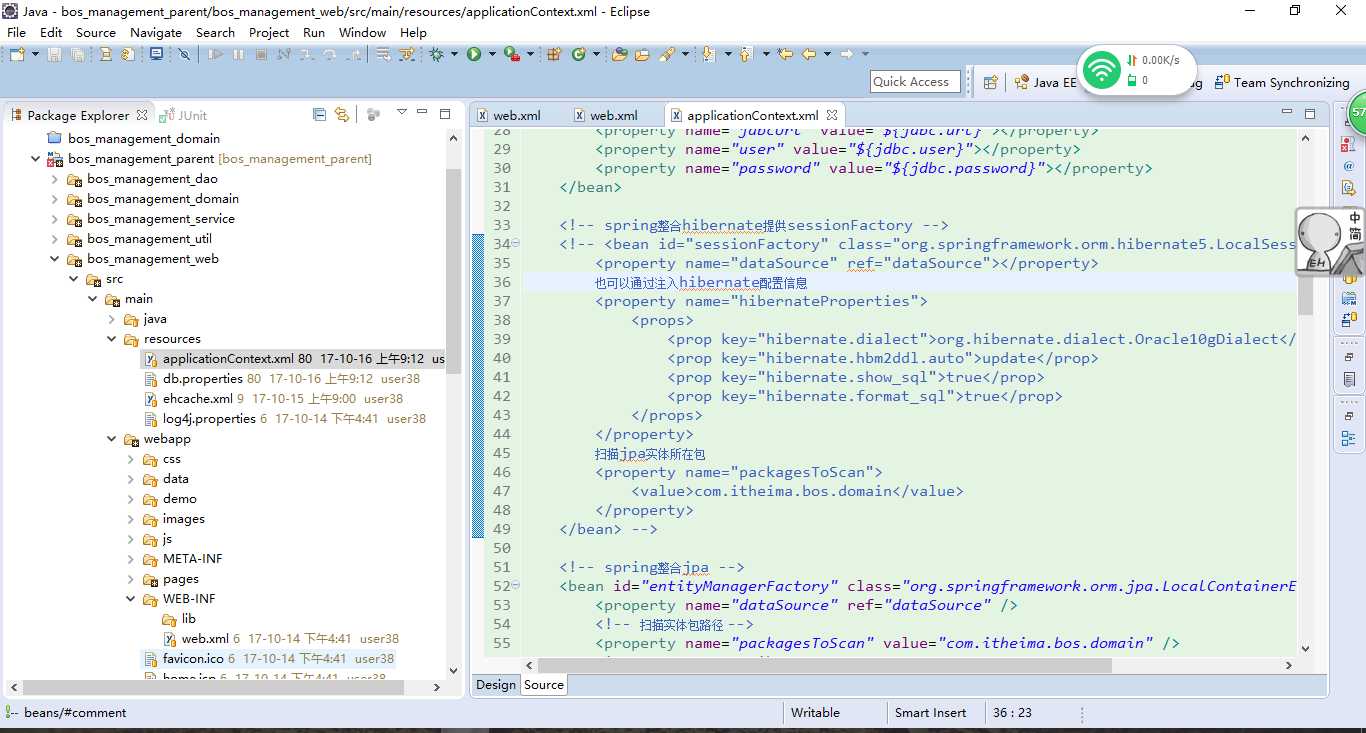Switch to the Design tab
The width and height of the screenshot is (1366, 733).
point(496,685)
